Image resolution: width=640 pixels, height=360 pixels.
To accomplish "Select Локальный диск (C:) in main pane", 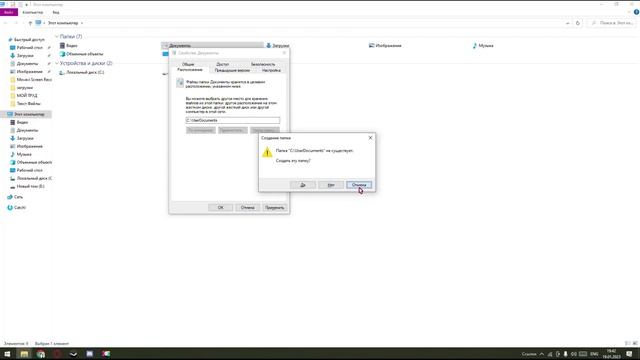I will pos(82,72).
